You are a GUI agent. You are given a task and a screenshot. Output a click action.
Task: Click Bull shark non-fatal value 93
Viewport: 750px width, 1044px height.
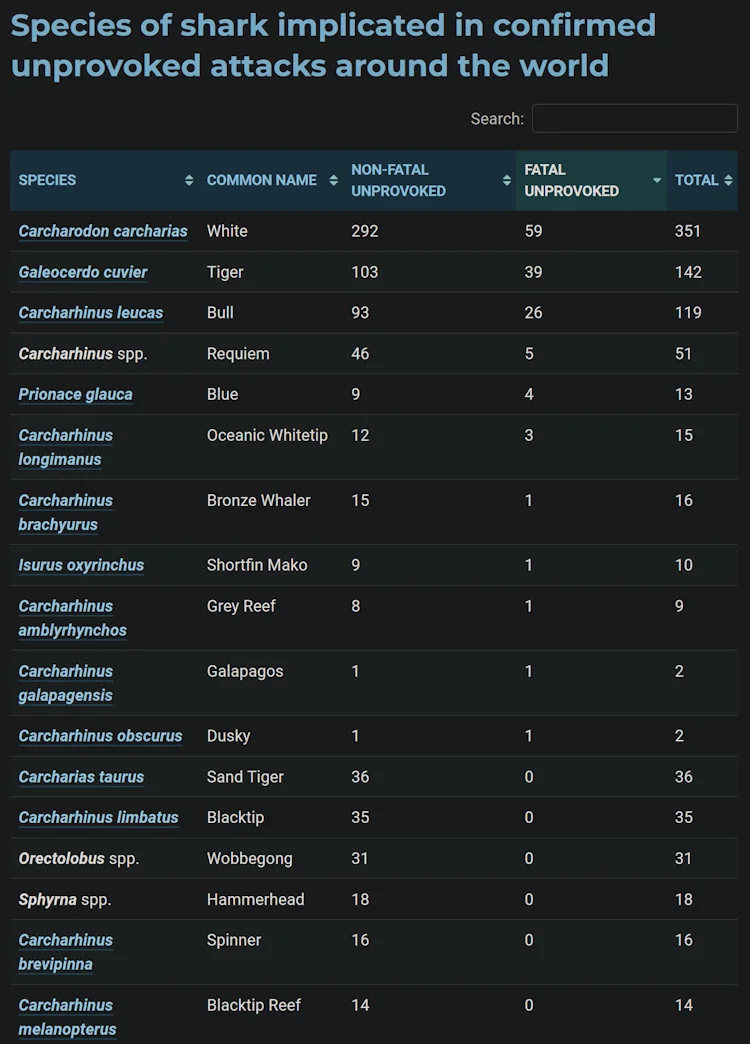pos(360,313)
